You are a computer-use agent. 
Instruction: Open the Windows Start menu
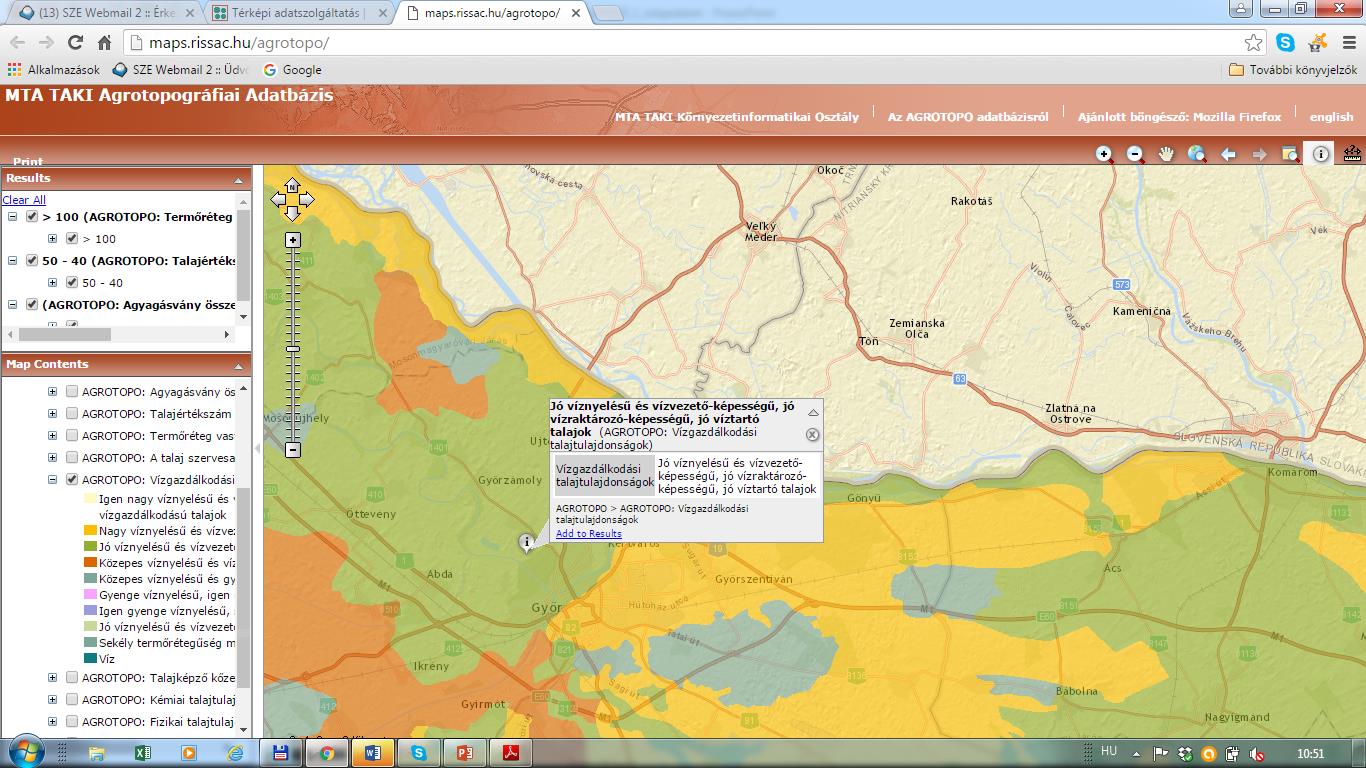tap(24, 751)
